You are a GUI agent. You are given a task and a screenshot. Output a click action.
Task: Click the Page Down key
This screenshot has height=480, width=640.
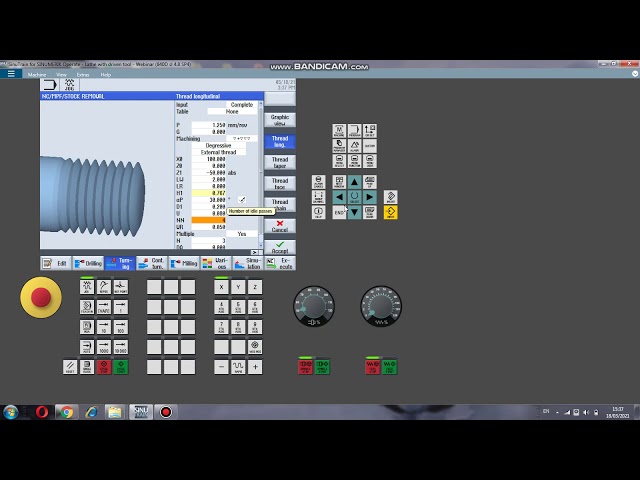click(x=370, y=212)
